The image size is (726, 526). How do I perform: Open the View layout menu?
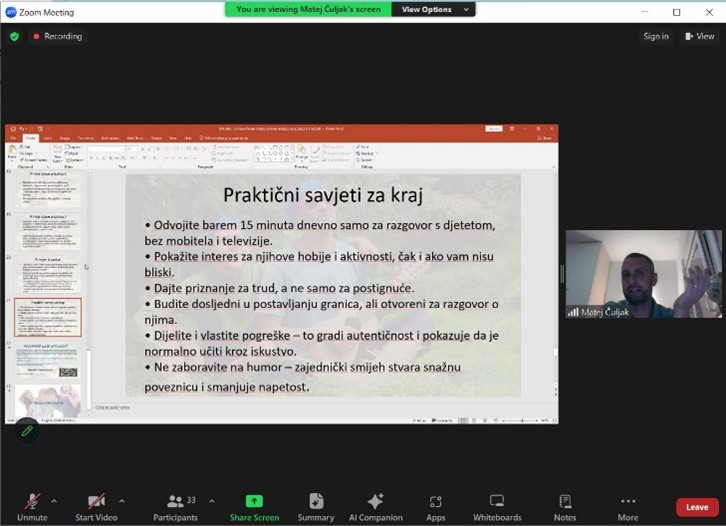(700, 36)
